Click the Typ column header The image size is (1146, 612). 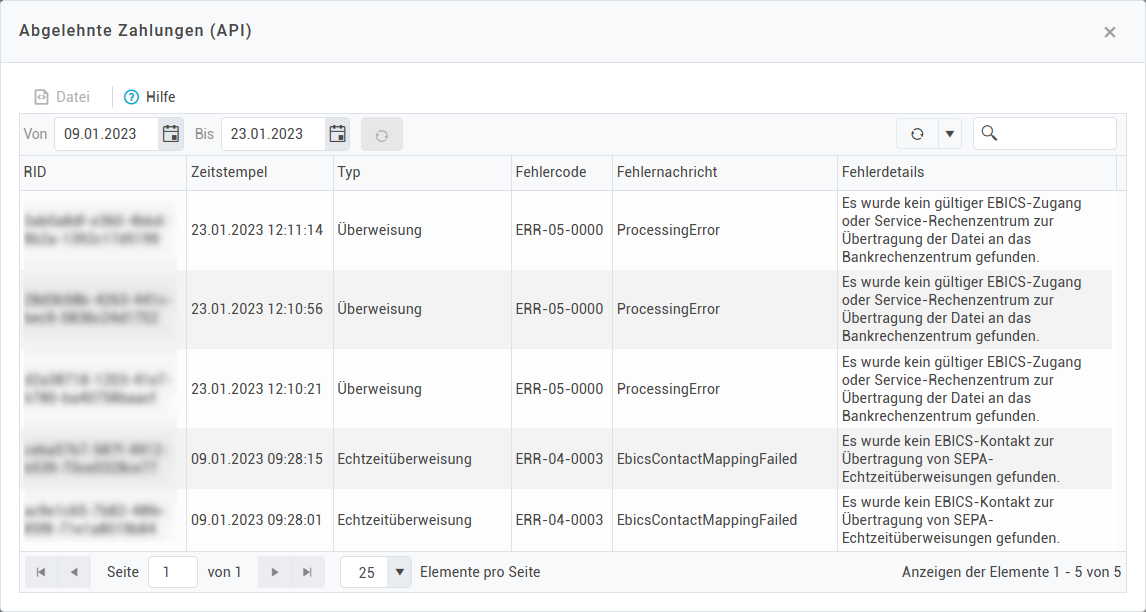(x=349, y=172)
